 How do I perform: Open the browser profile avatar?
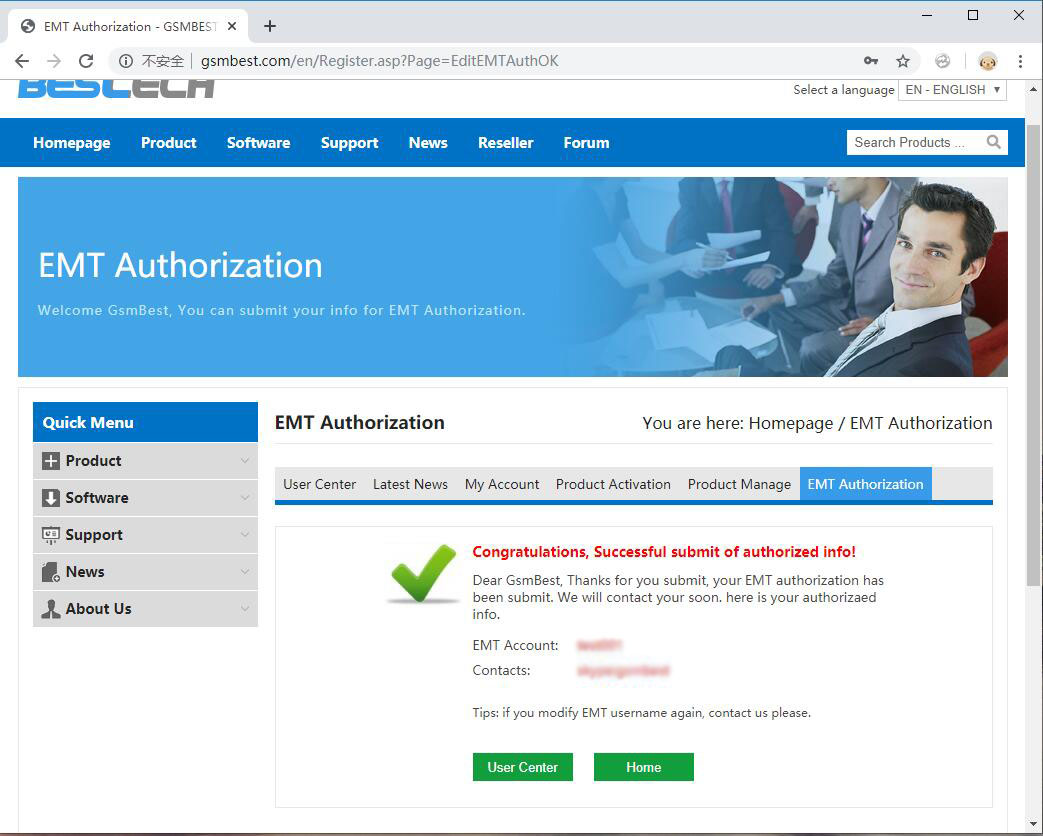click(988, 61)
